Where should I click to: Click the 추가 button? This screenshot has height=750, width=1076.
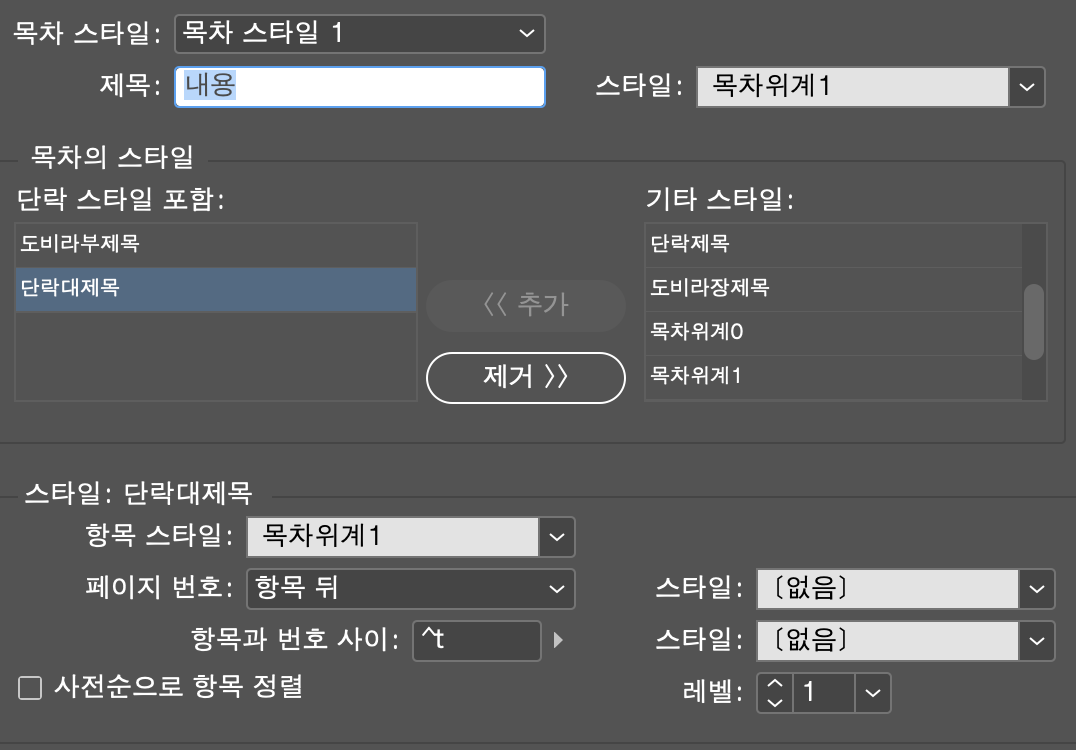(526, 307)
